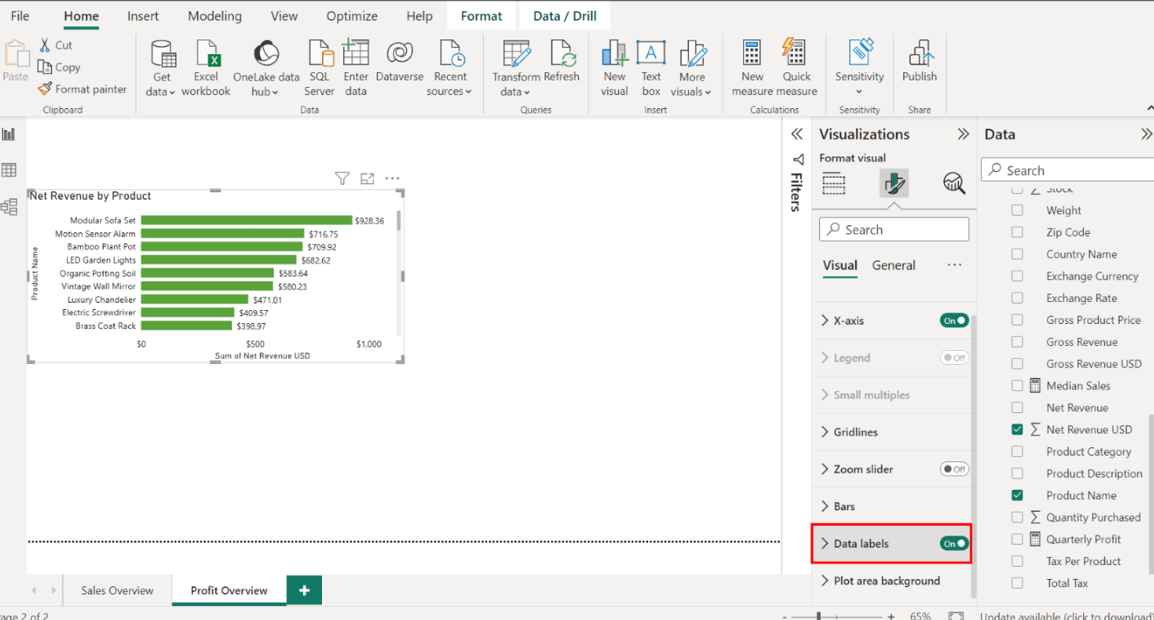Turn off the Data labels toggle

click(x=954, y=544)
